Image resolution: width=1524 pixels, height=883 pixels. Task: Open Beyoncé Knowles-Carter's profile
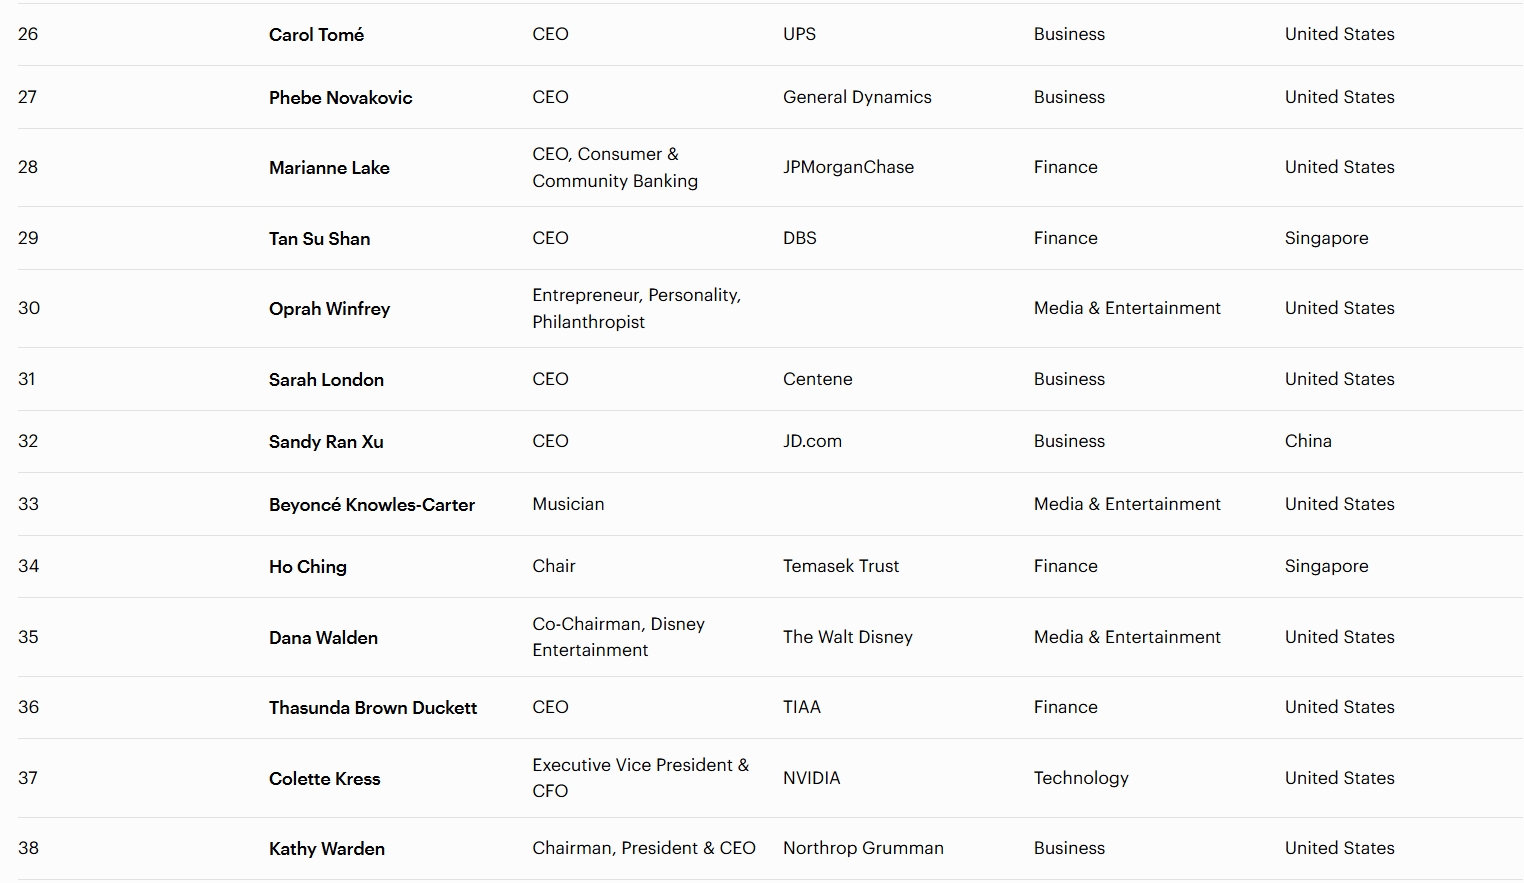[371, 505]
